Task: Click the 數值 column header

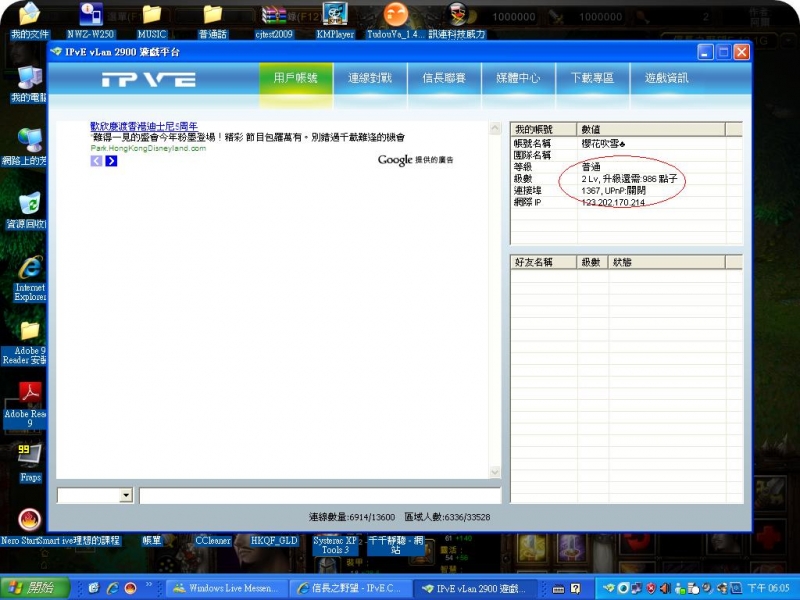Action: click(651, 130)
